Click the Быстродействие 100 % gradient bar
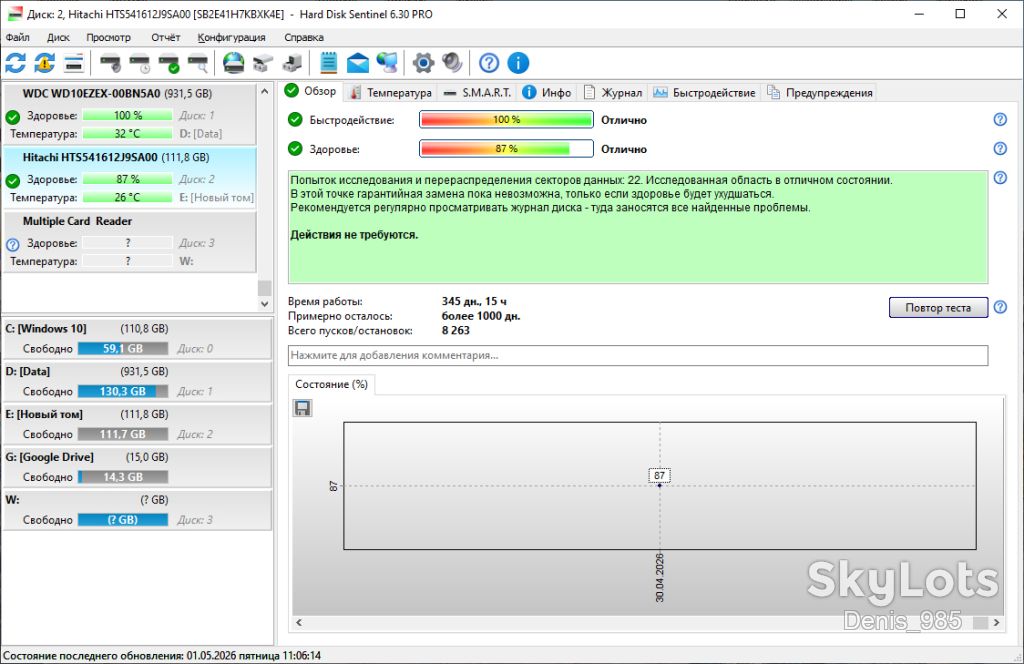This screenshot has width=1024, height=664. click(506, 119)
